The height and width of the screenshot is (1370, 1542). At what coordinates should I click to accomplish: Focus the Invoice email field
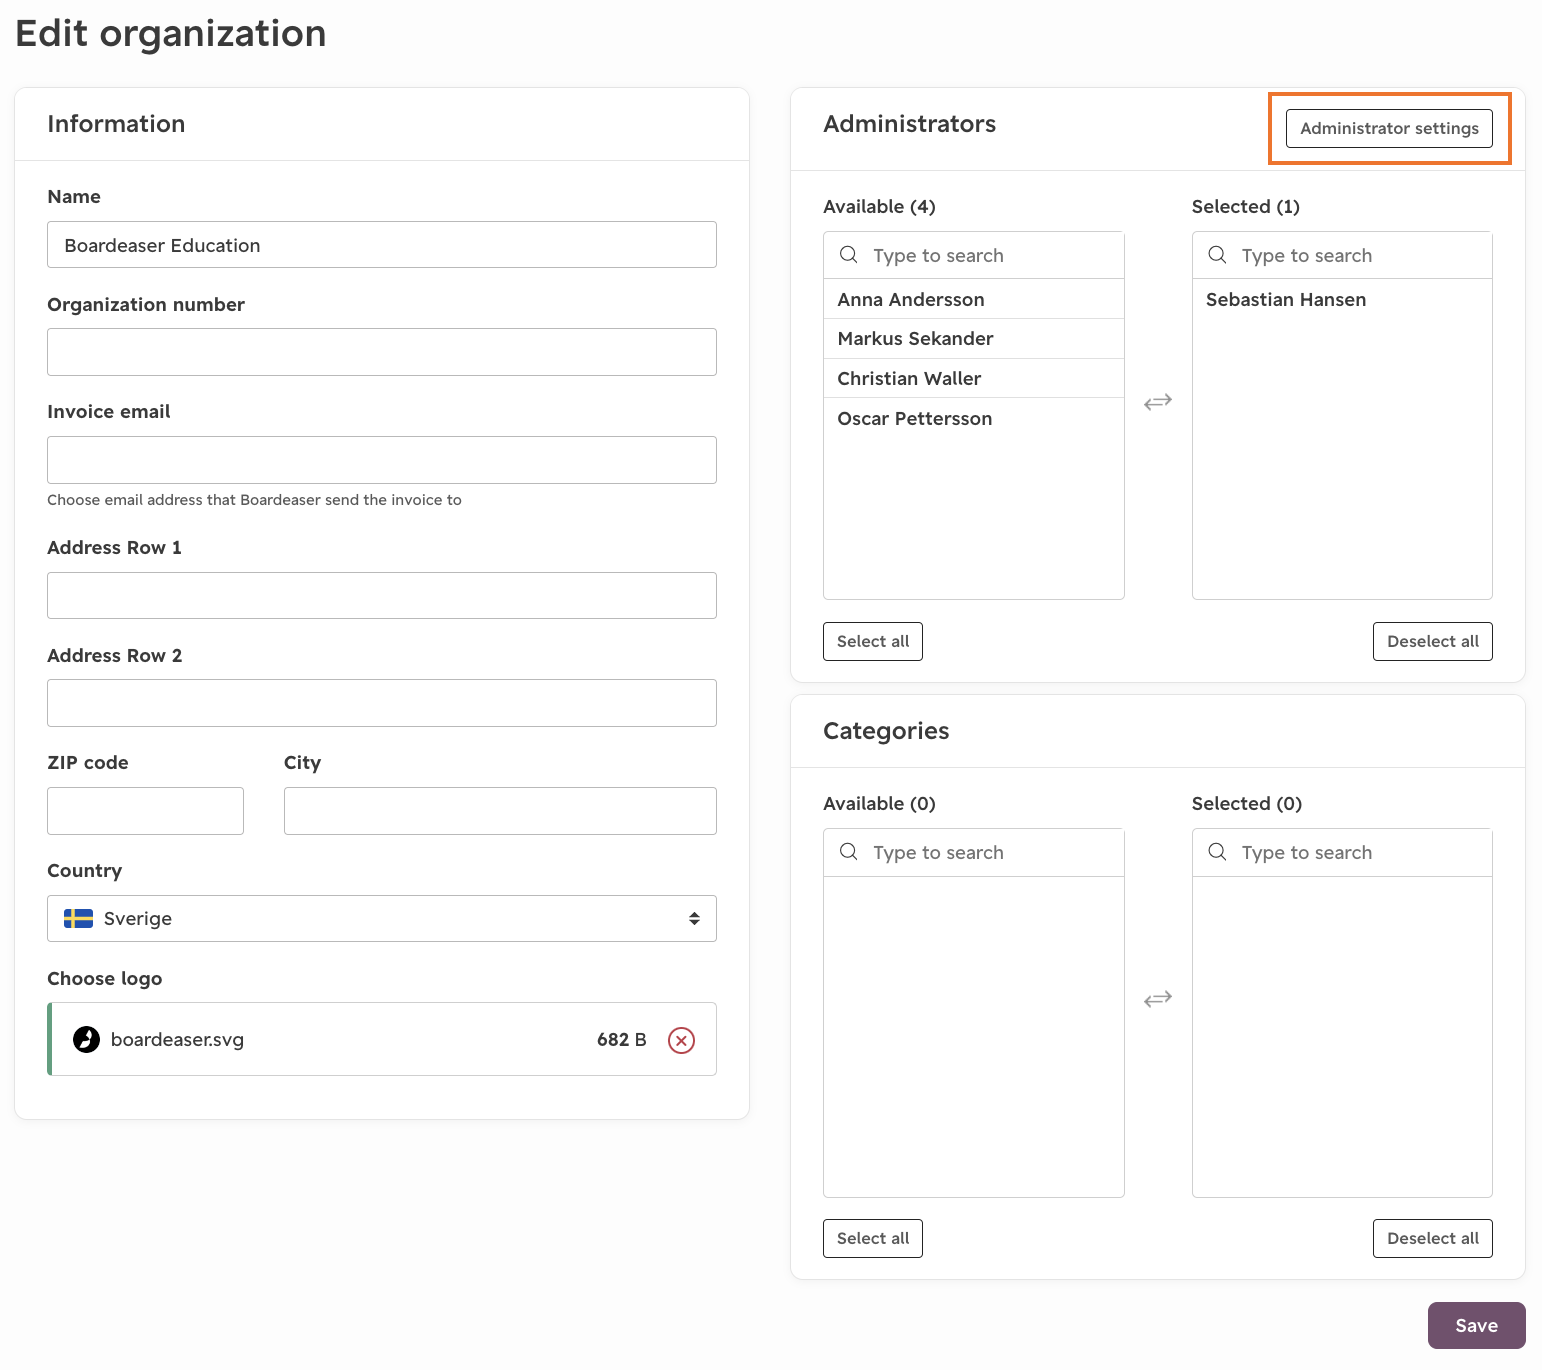[382, 460]
